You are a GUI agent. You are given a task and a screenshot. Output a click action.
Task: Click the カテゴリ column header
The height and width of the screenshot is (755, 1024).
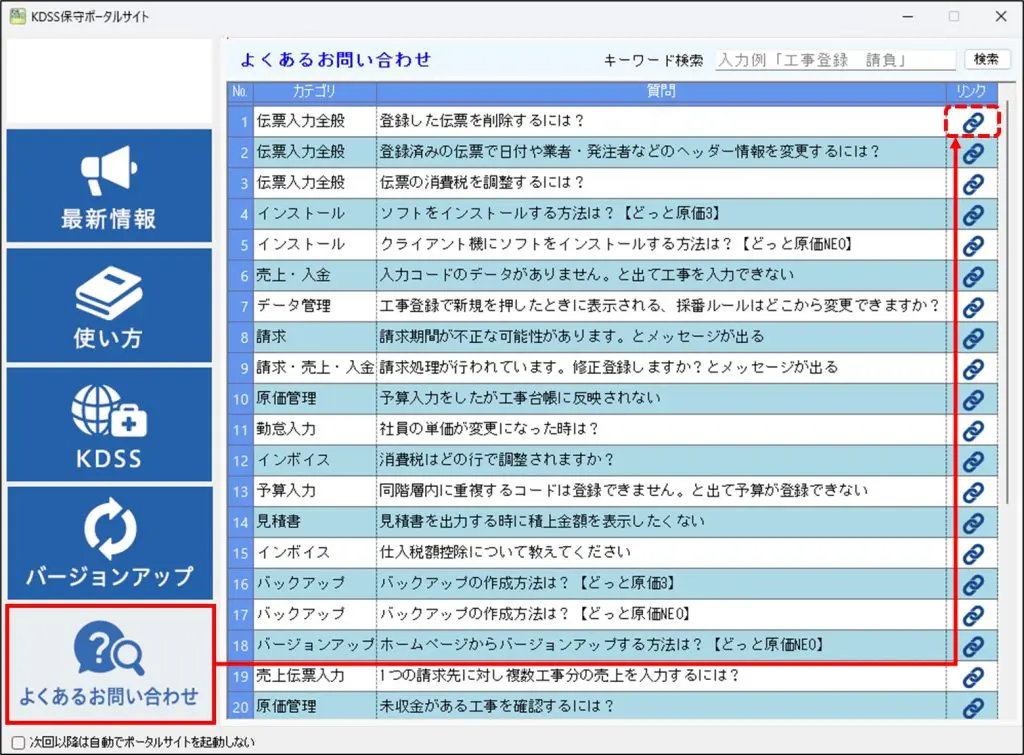[314, 92]
